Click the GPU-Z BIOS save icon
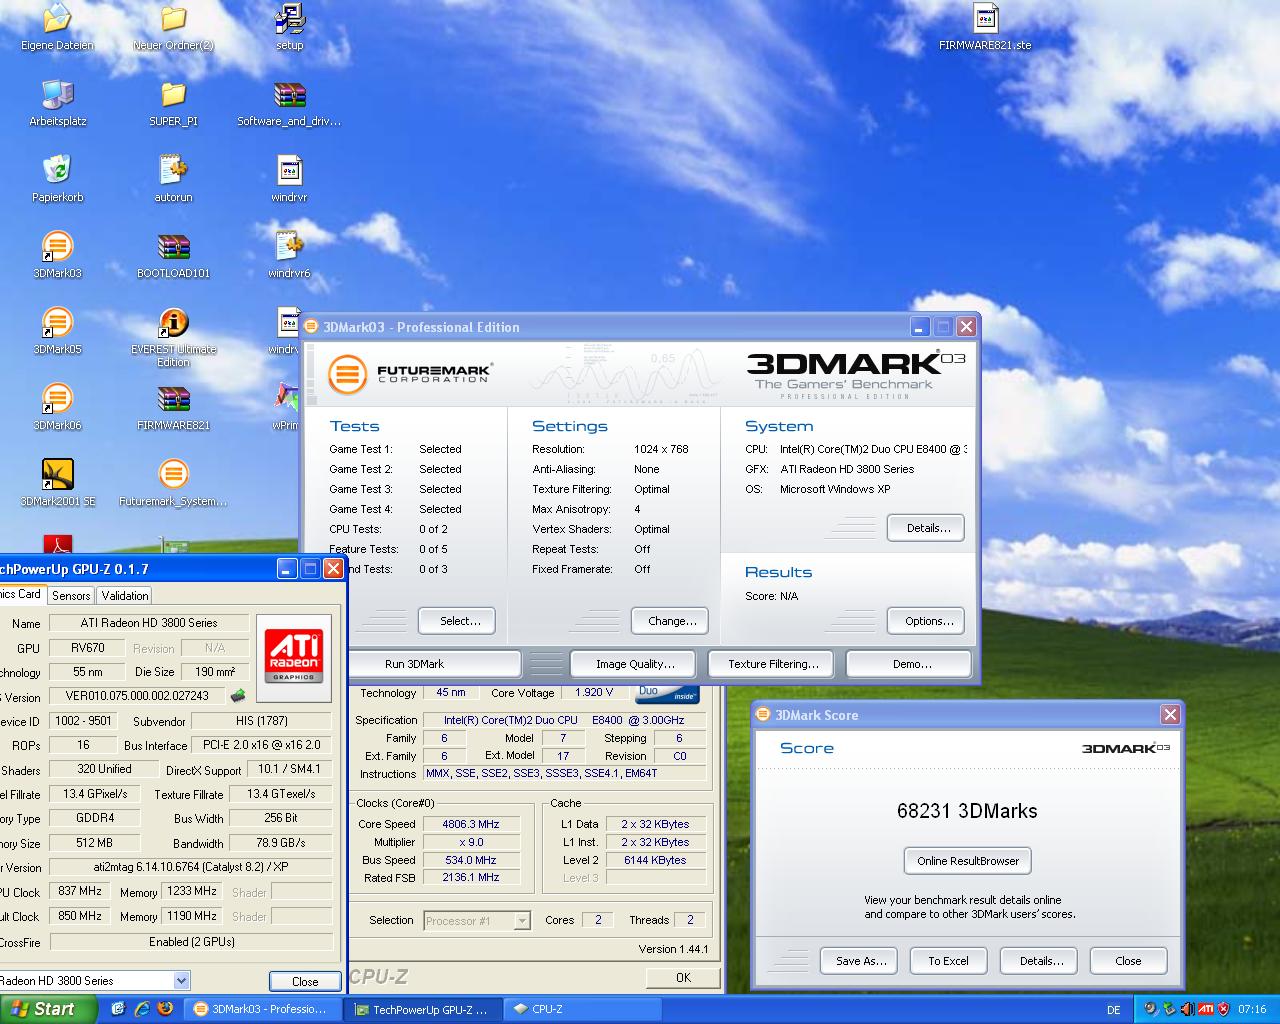1280x1024 pixels. [238, 695]
